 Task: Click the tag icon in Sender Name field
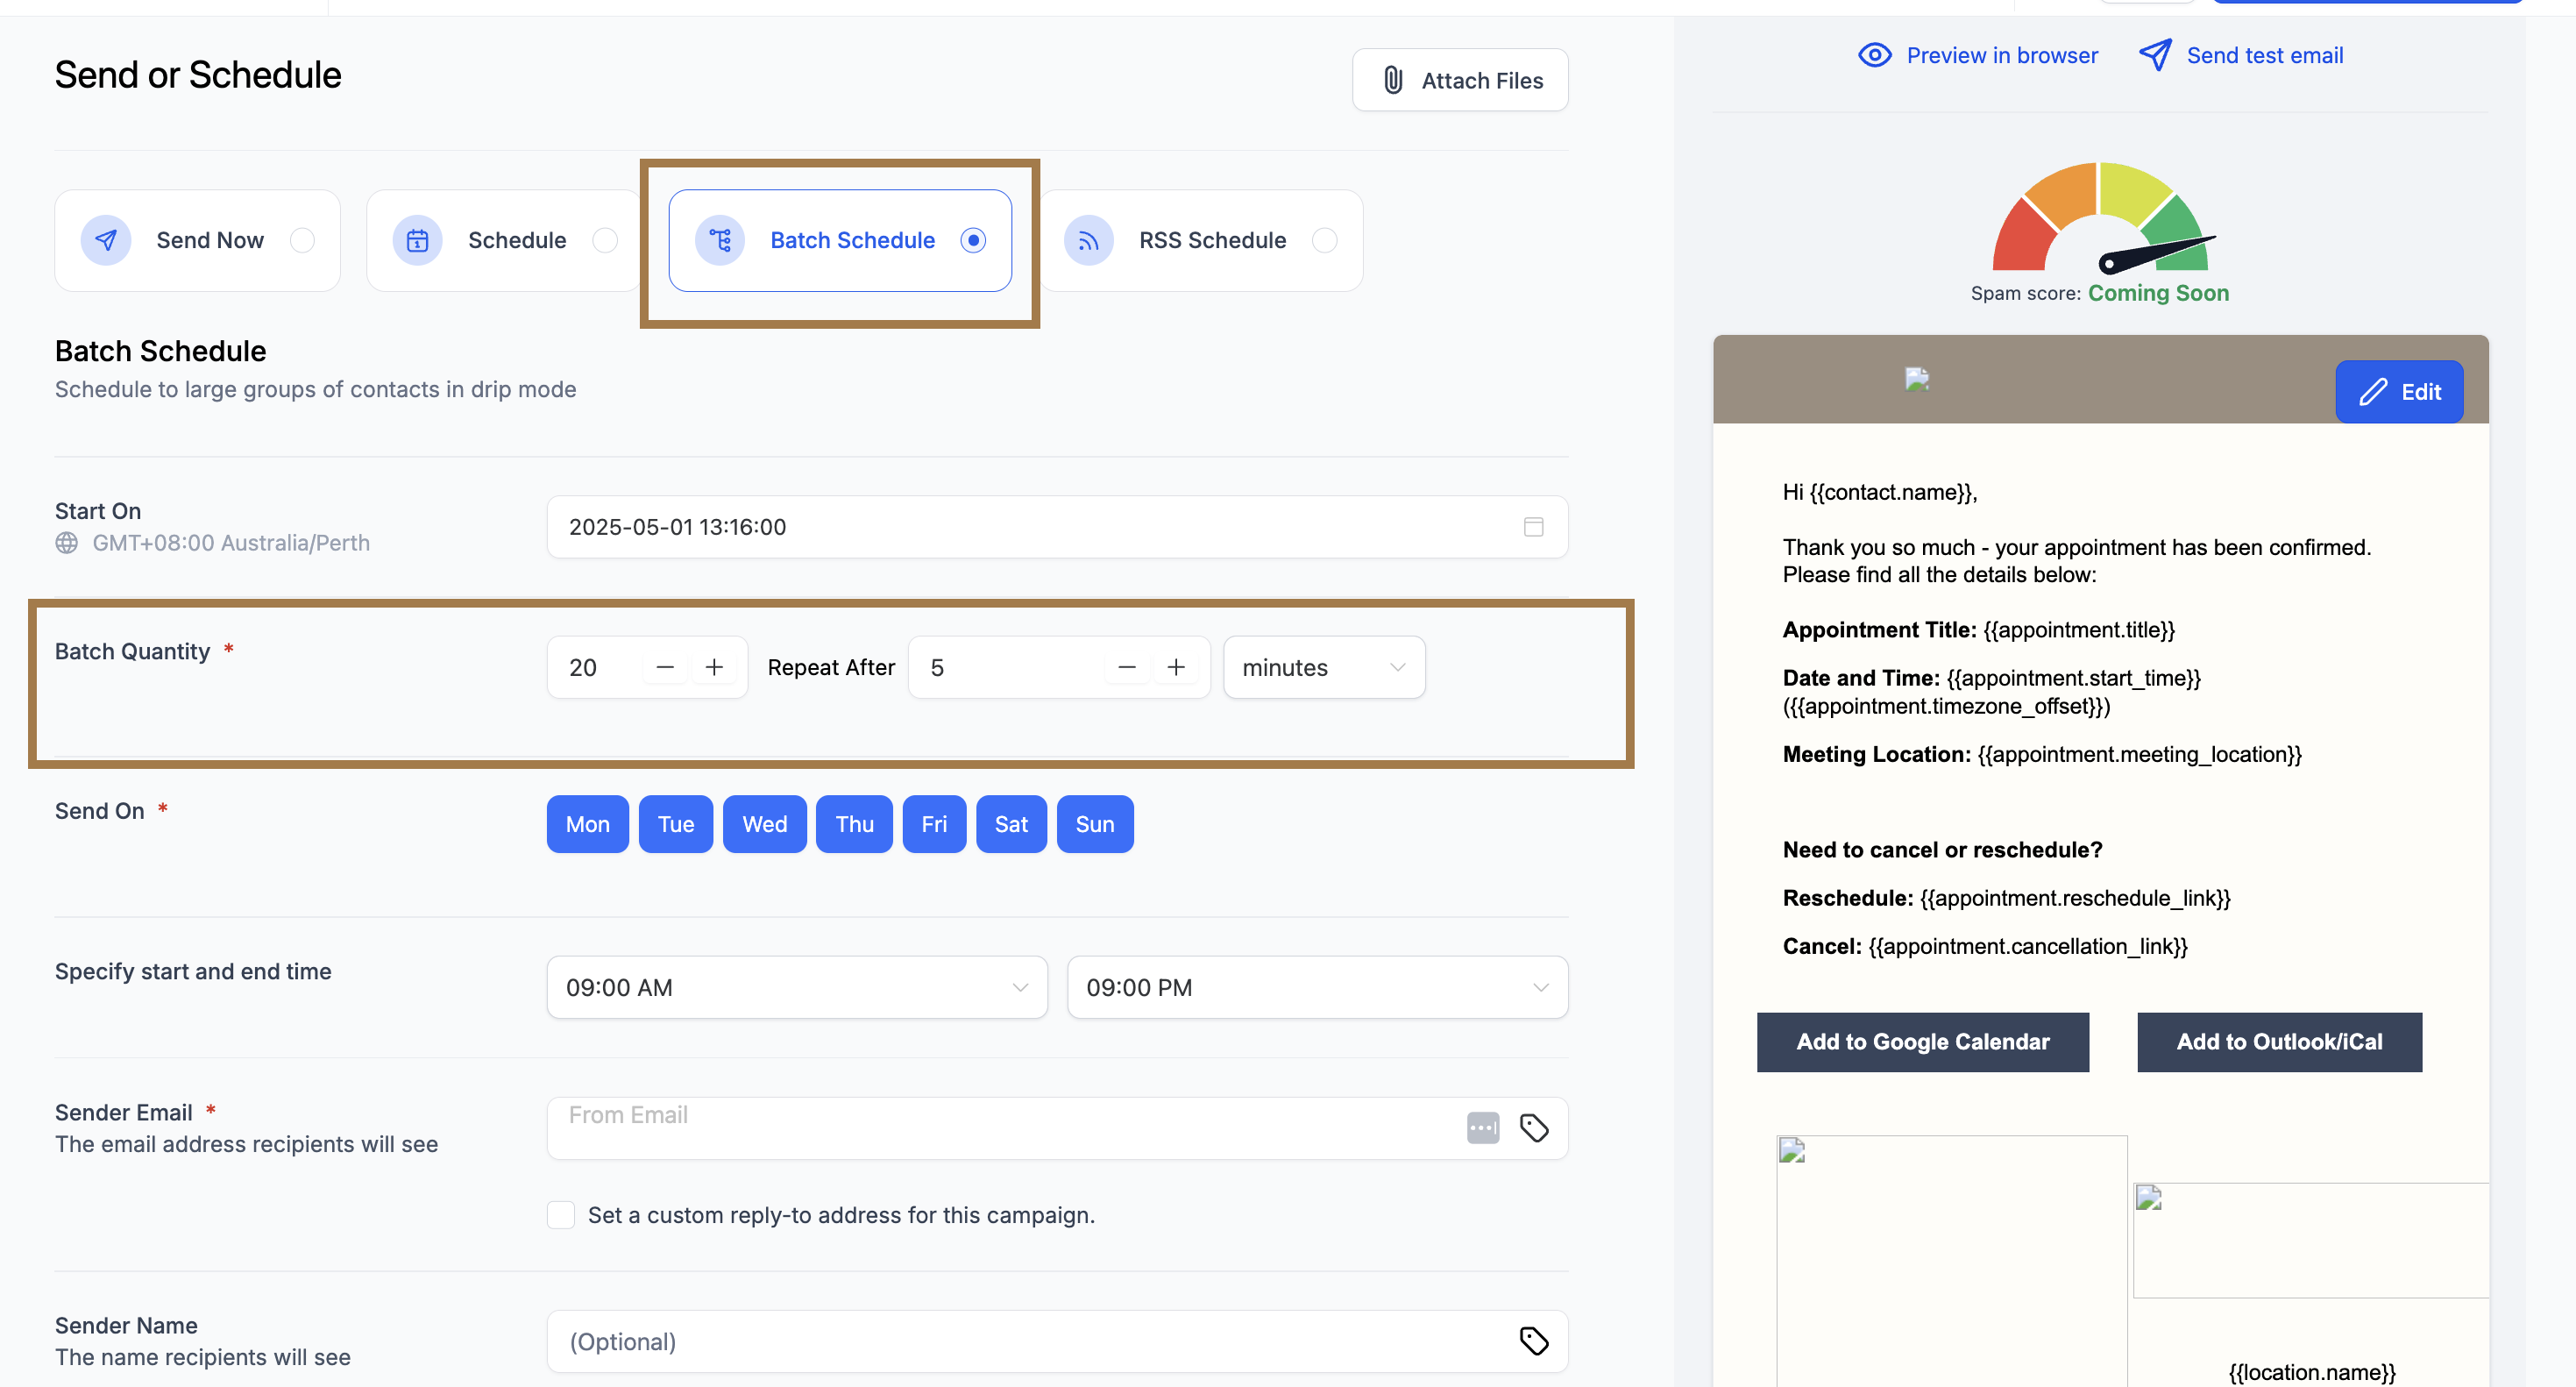tap(1534, 1341)
